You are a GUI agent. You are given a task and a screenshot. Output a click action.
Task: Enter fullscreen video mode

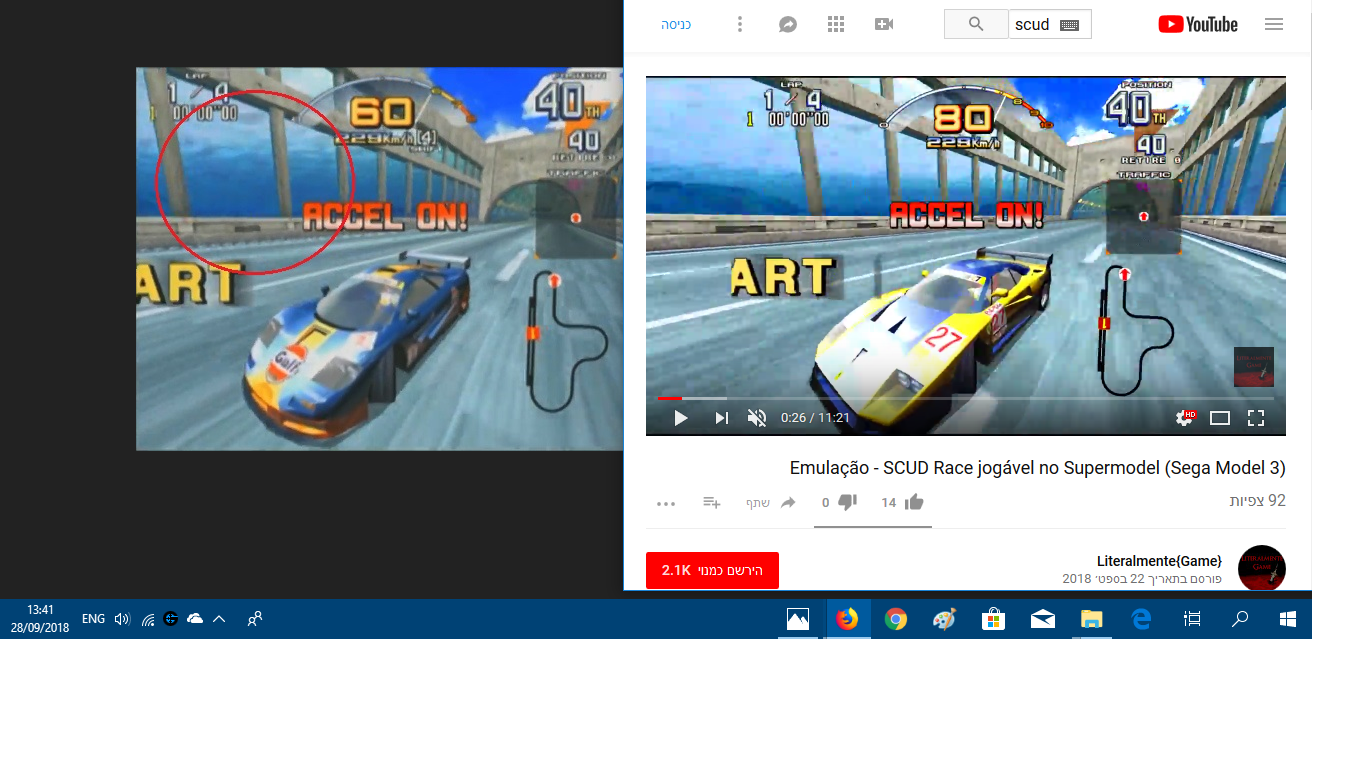[1256, 418]
